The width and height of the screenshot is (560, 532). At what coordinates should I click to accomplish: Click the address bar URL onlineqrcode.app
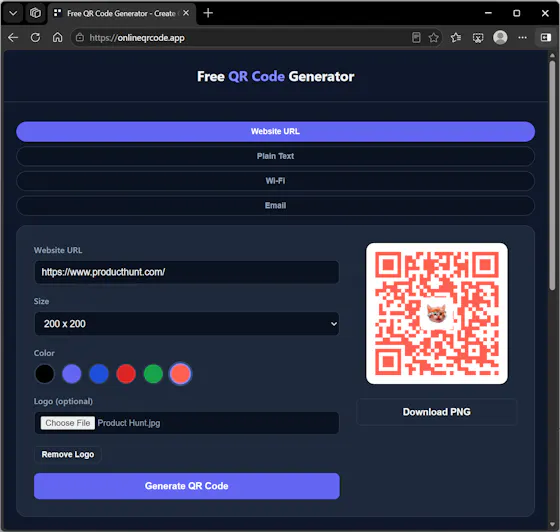pyautogui.click(x=137, y=38)
